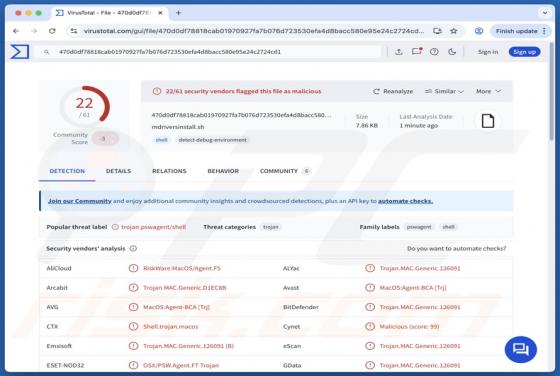Click the page vertical scrollbar
This screenshot has height=376, width=560.
click(x=552, y=92)
